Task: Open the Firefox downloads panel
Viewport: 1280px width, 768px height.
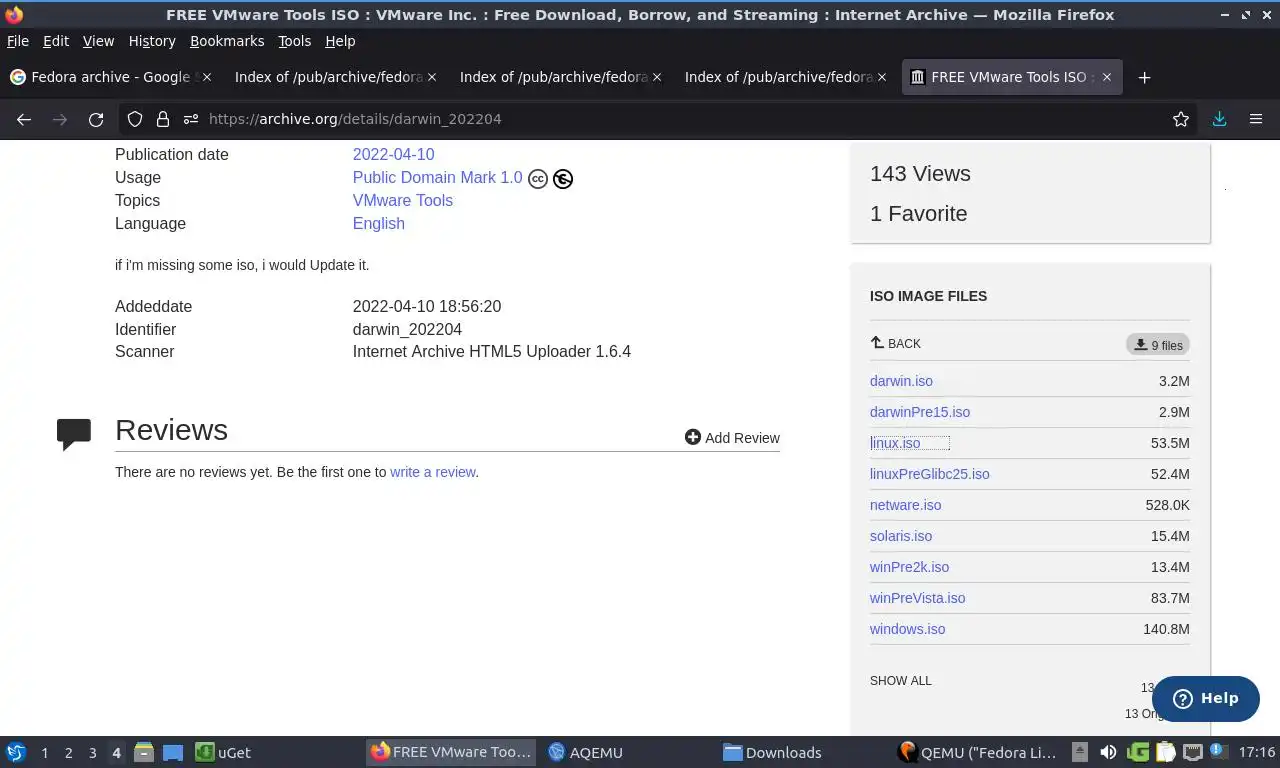Action: click(x=1219, y=119)
